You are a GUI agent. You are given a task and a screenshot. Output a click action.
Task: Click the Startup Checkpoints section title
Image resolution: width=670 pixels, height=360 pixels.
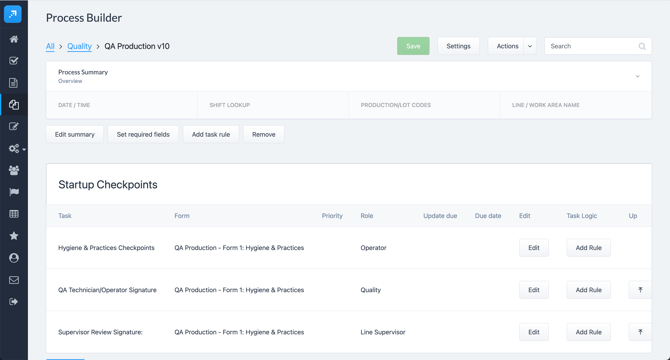point(108,184)
